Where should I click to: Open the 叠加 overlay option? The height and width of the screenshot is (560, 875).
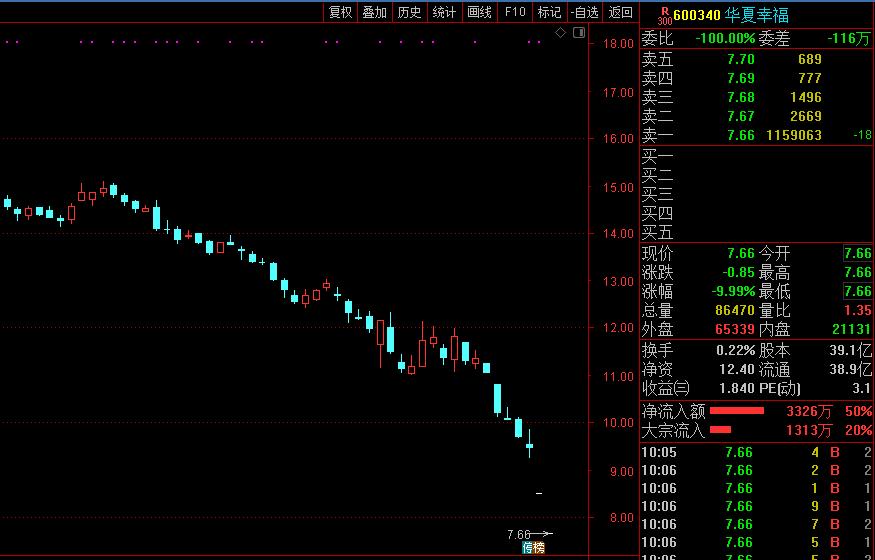(374, 12)
